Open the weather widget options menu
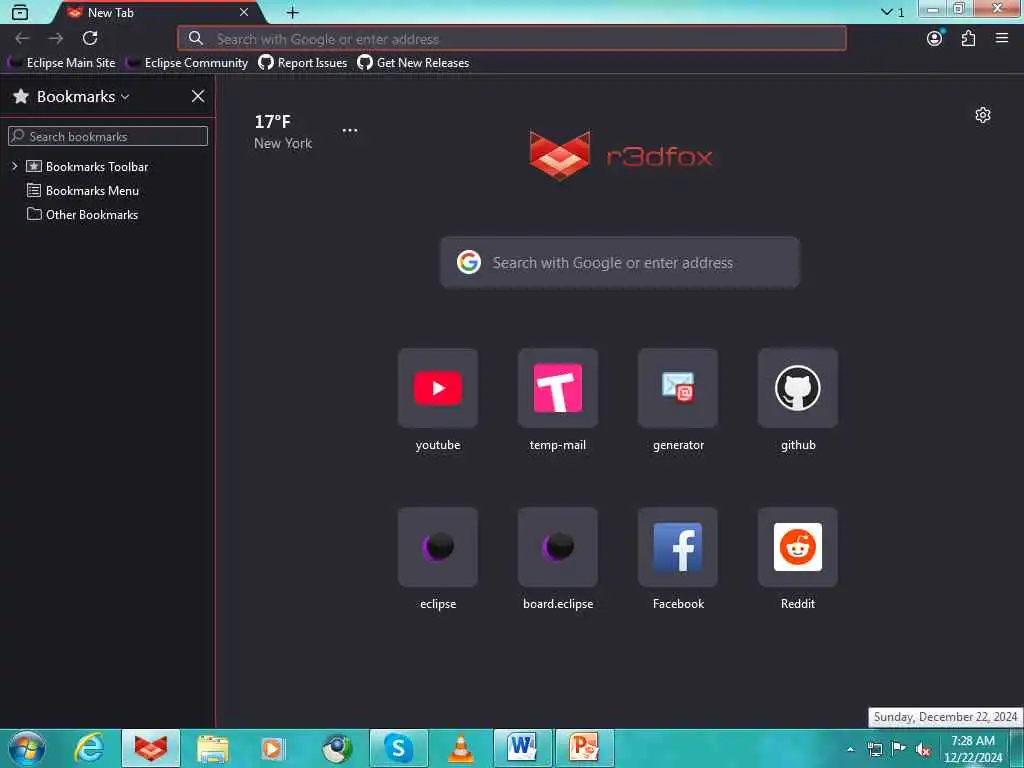 tap(350, 130)
